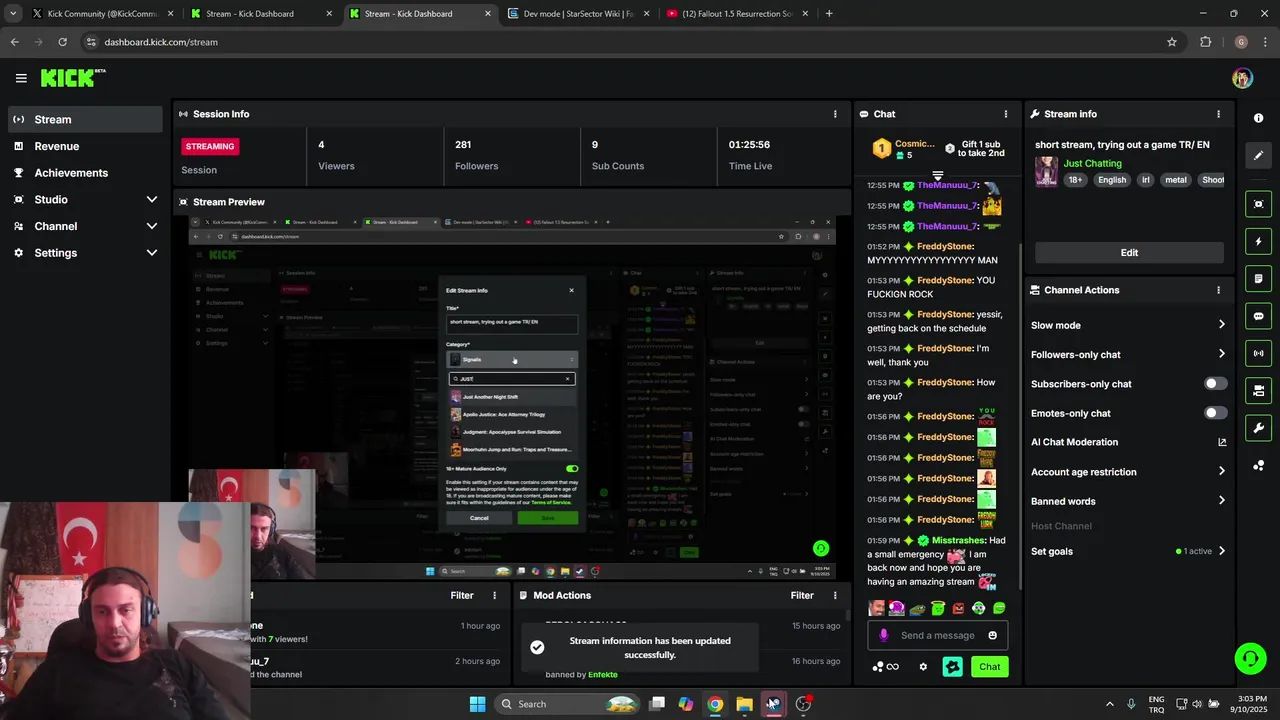Reload the browser page

click(x=62, y=42)
